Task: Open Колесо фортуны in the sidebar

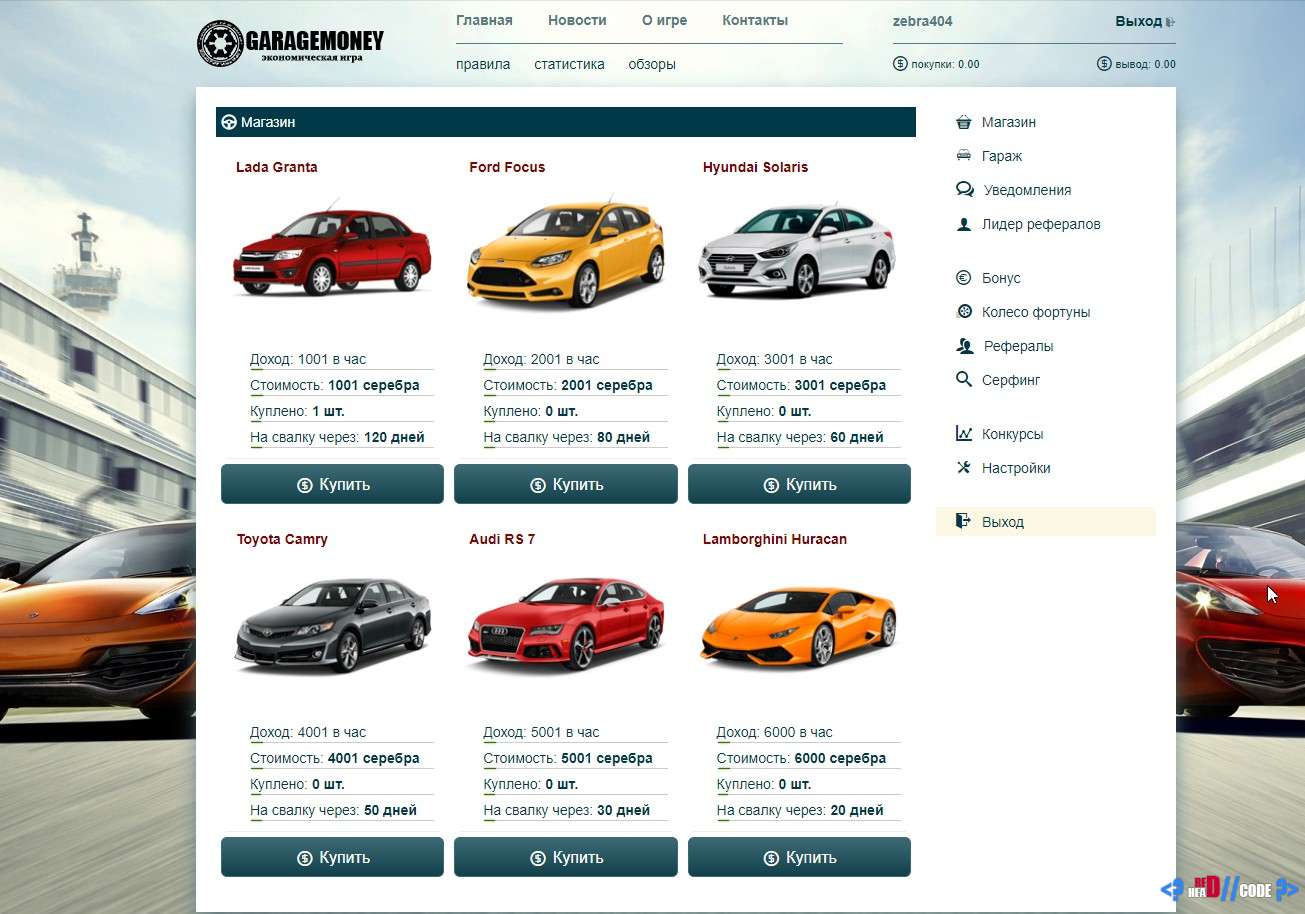Action: [x=1036, y=312]
